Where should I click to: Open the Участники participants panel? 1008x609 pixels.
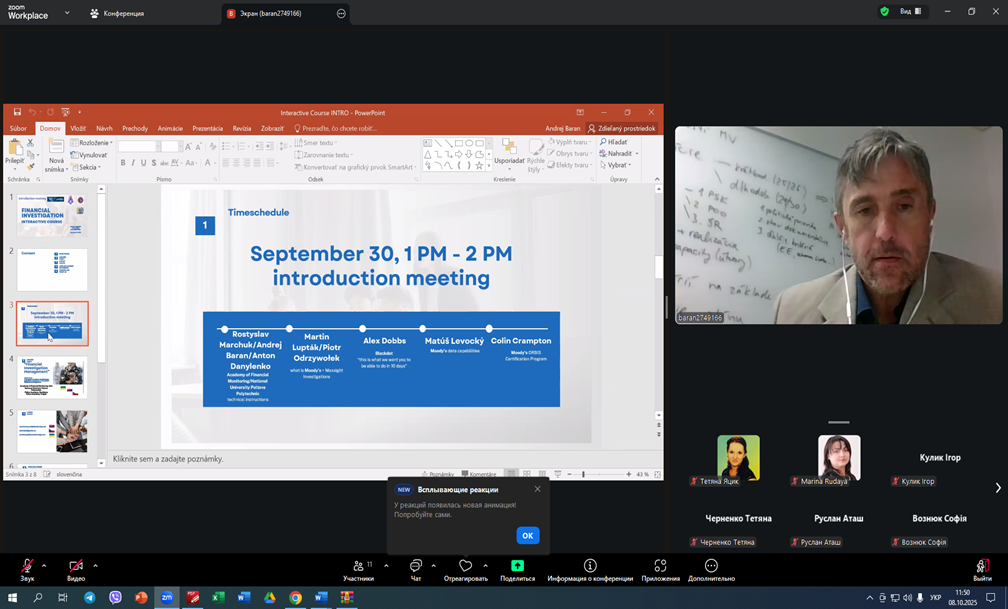pos(358,566)
